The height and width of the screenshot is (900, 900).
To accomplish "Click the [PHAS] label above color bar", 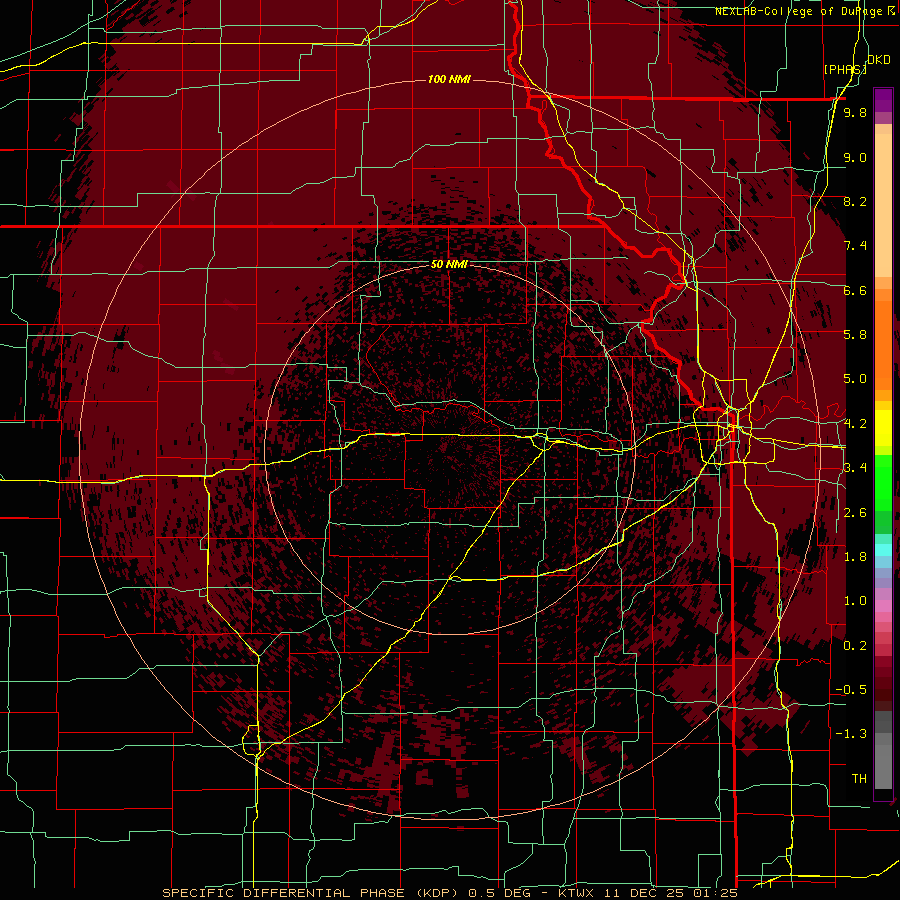I will coord(845,69).
